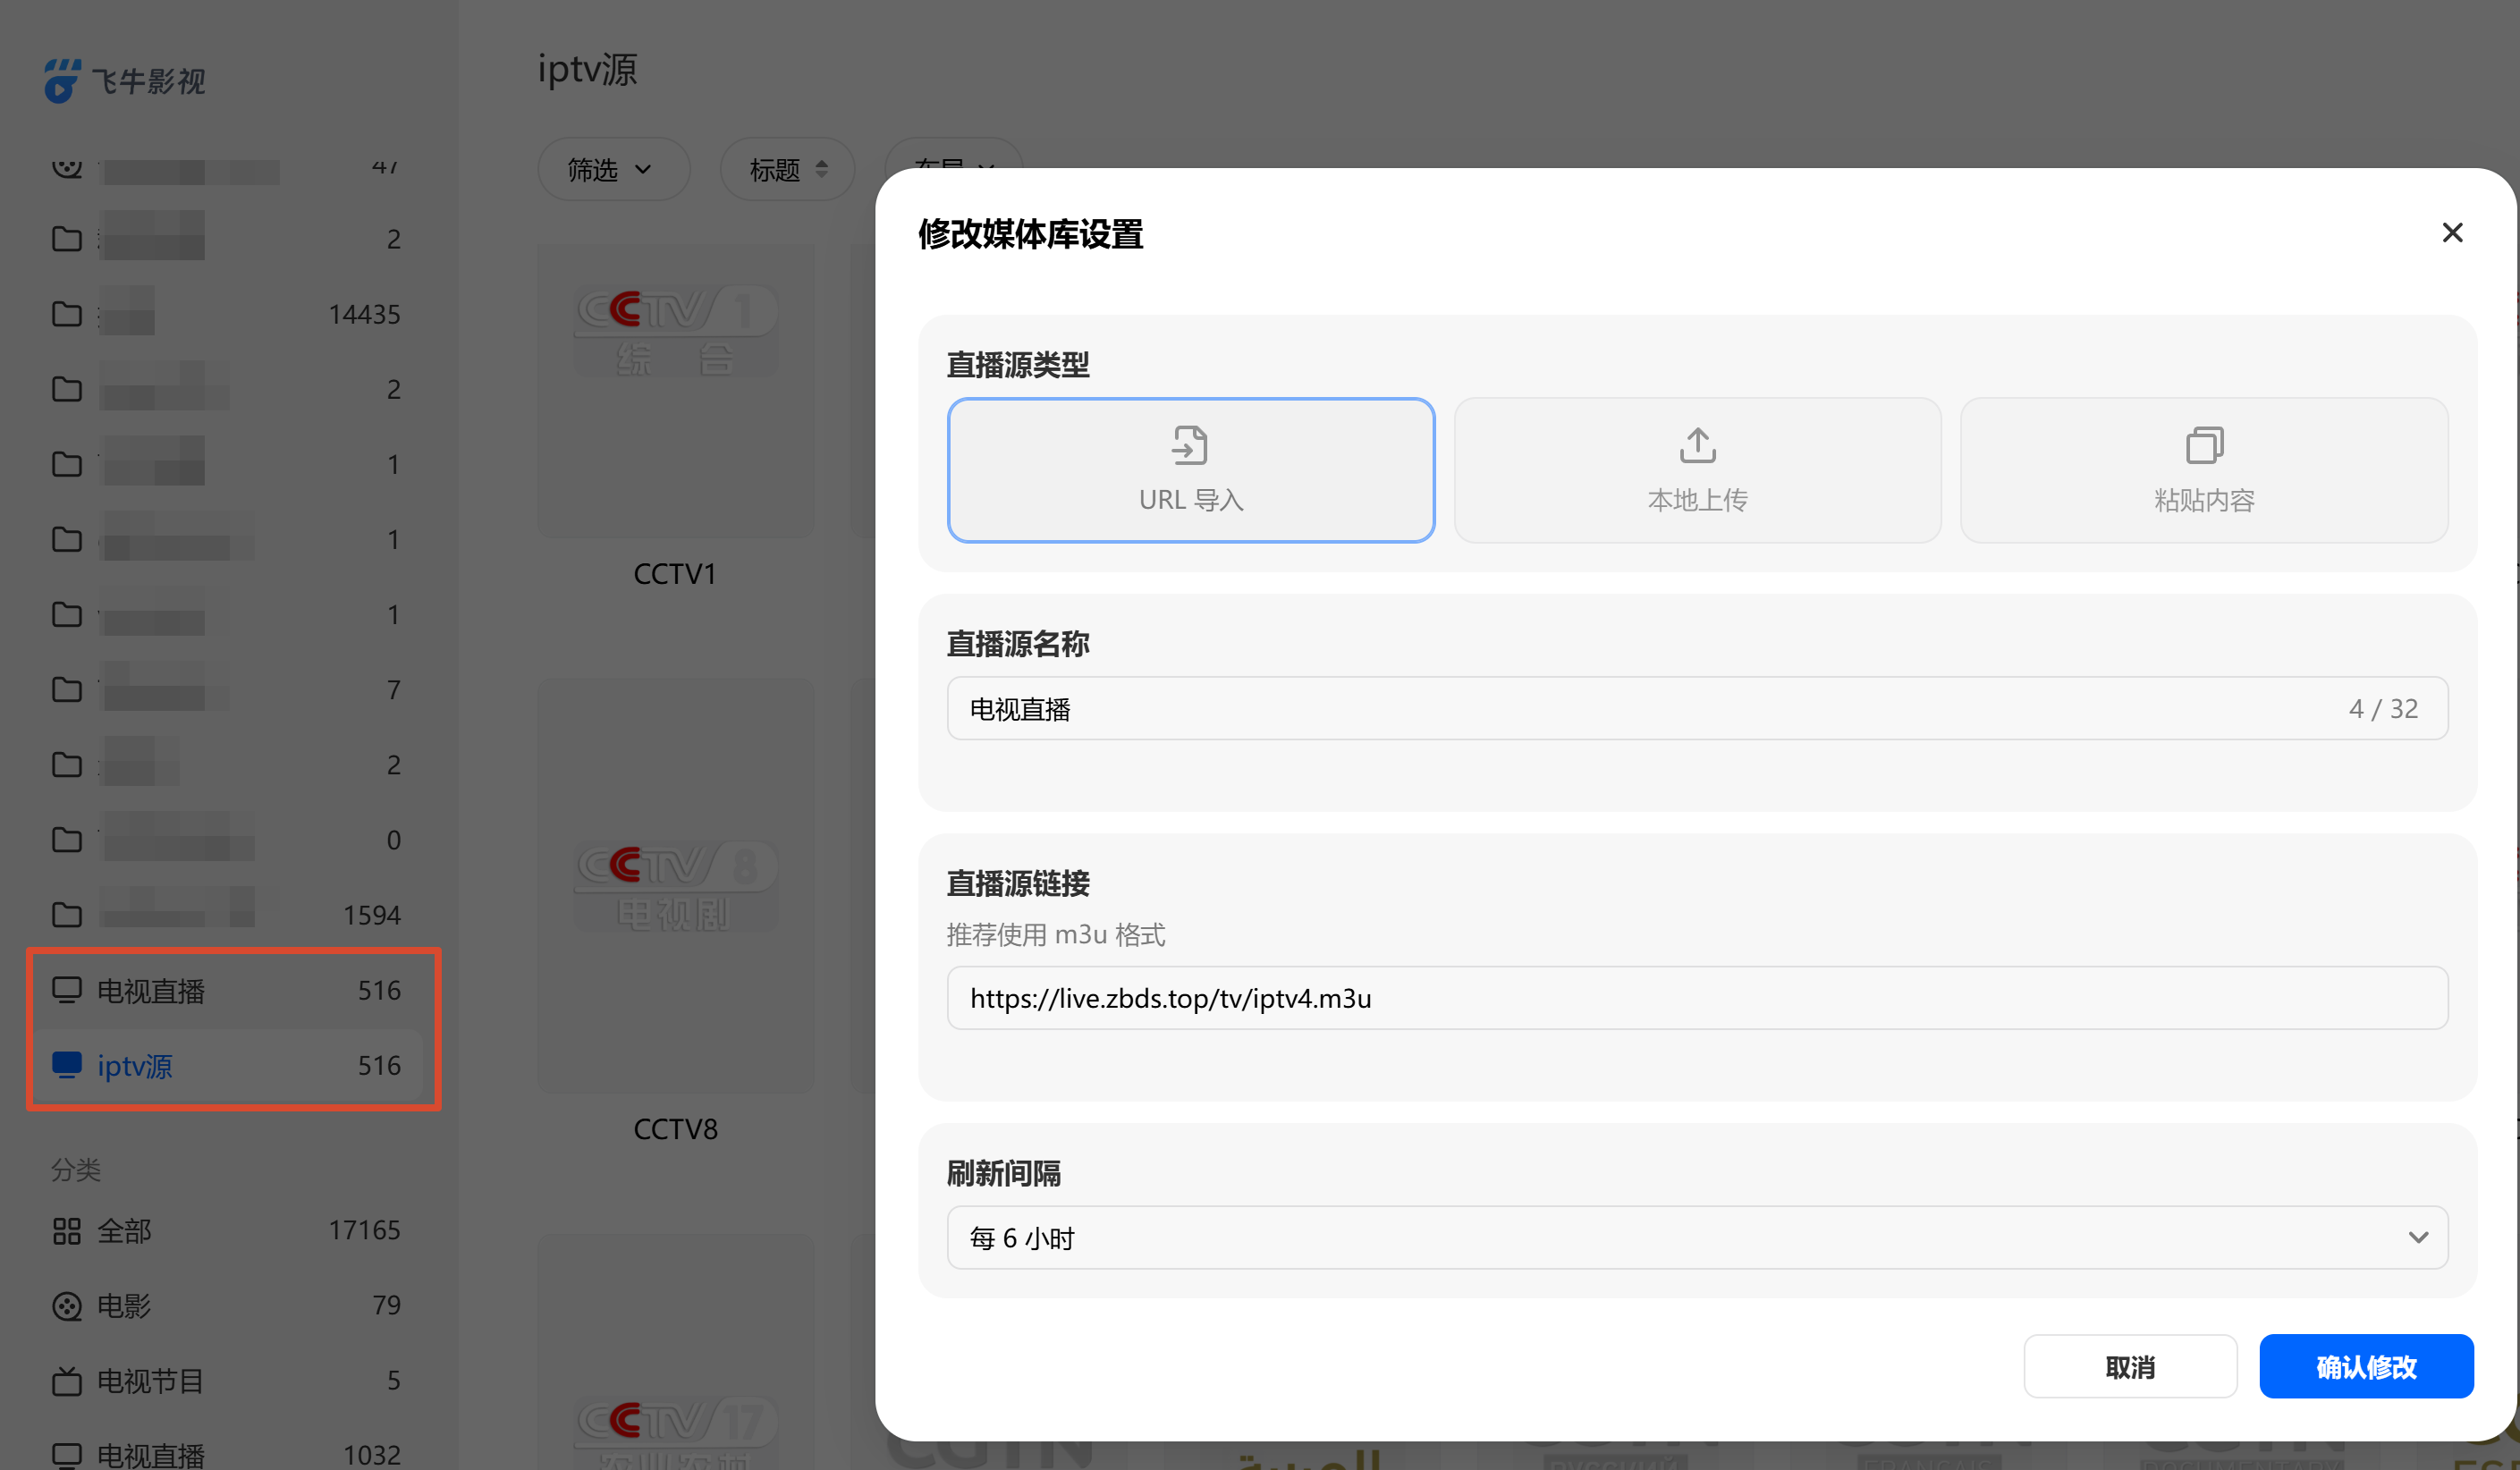Click the iptv源 page title
The width and height of the screenshot is (2520, 1470).
pyautogui.click(x=587, y=69)
